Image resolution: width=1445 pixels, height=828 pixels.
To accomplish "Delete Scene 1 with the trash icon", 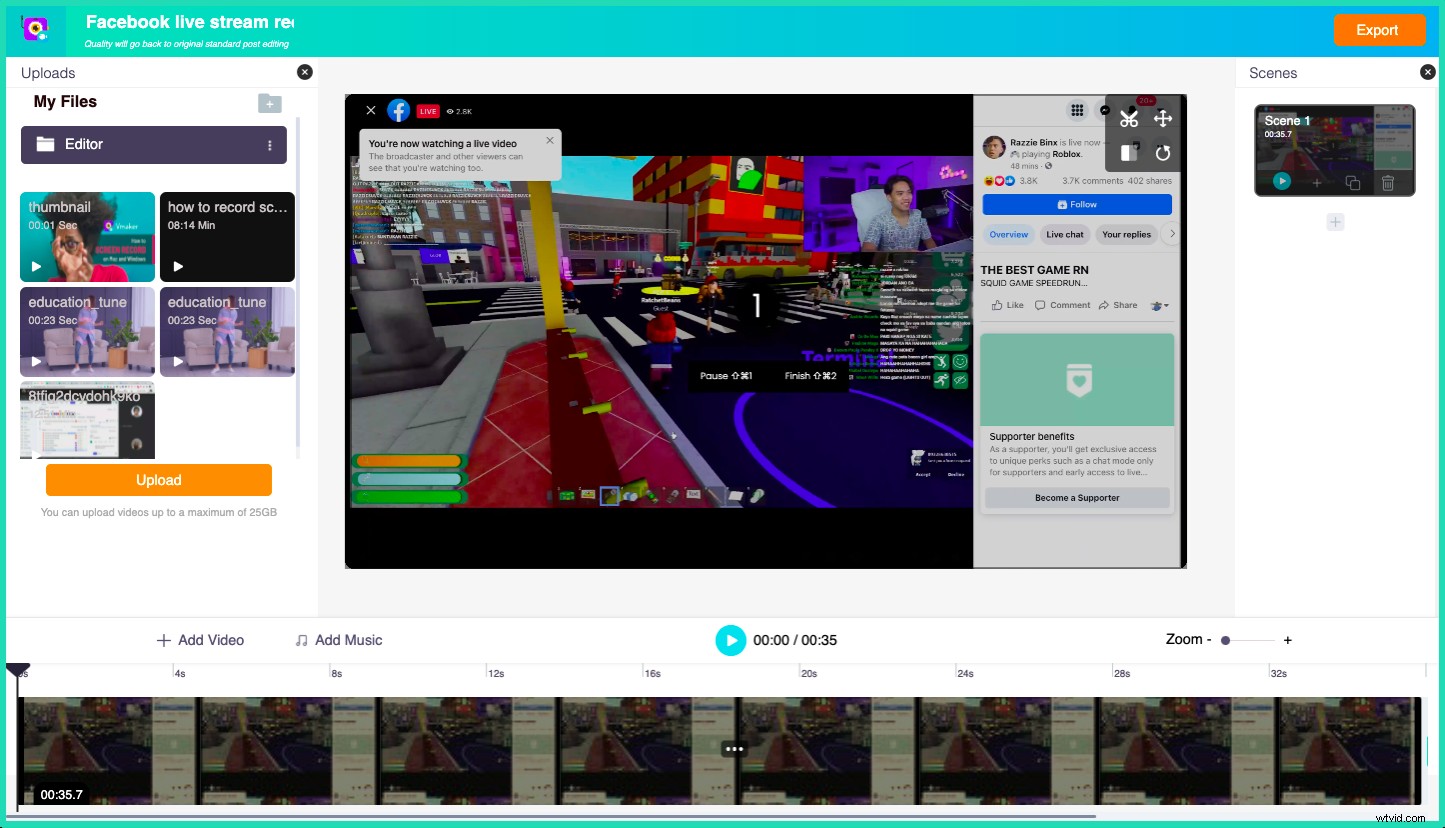I will click(1388, 182).
